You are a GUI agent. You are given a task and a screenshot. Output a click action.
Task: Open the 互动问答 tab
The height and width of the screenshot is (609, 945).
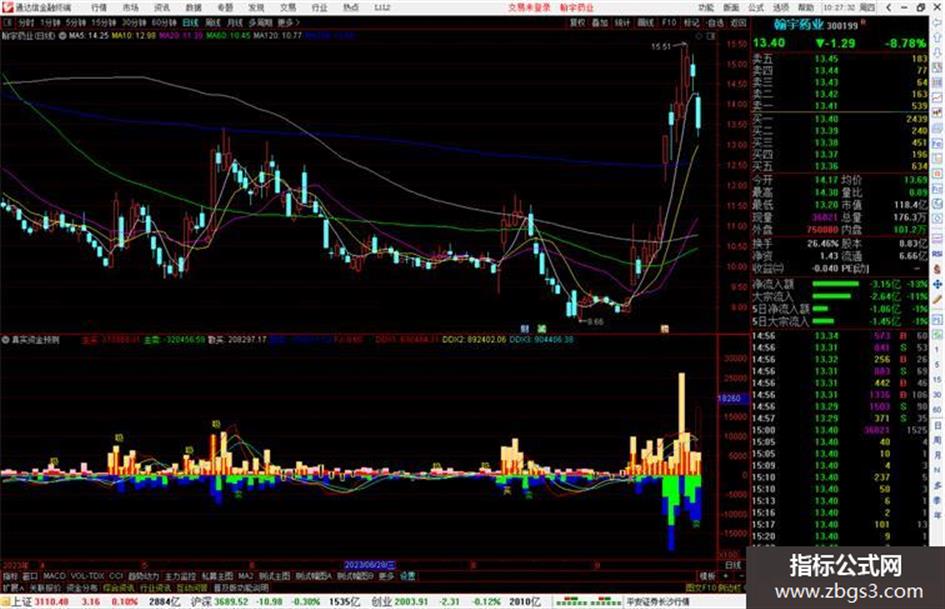click(x=192, y=587)
